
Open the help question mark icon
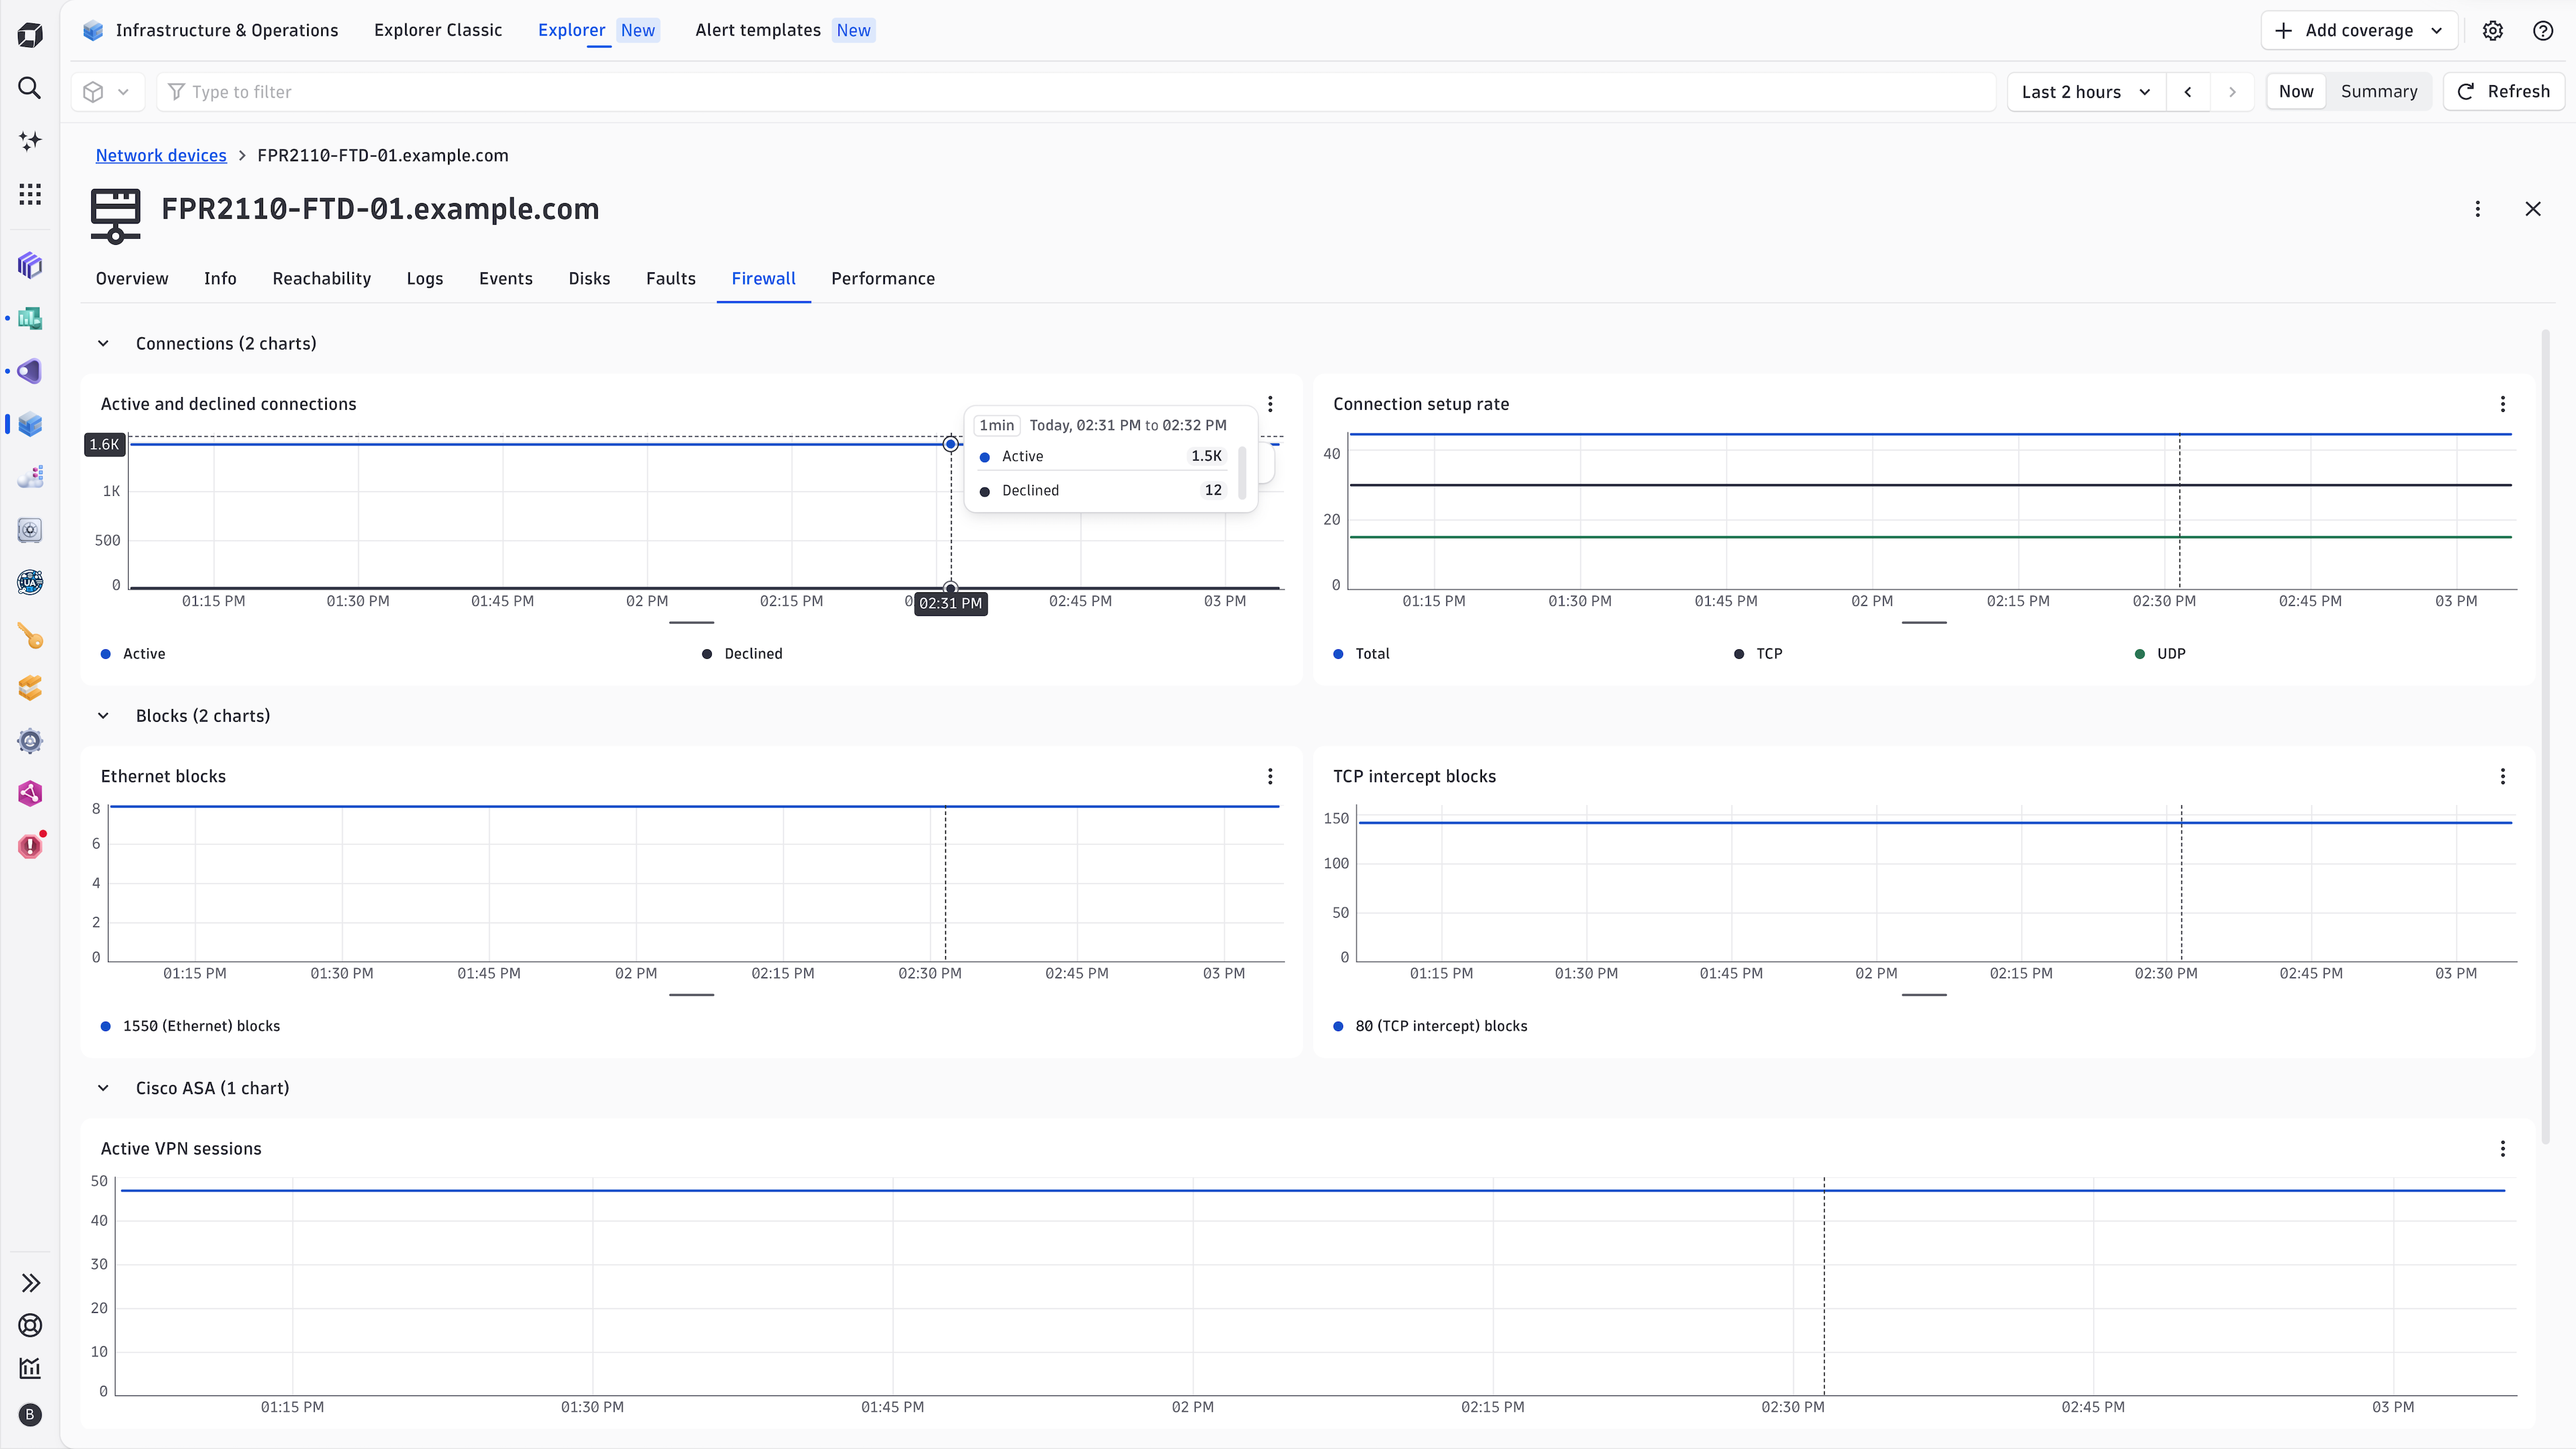(2543, 31)
